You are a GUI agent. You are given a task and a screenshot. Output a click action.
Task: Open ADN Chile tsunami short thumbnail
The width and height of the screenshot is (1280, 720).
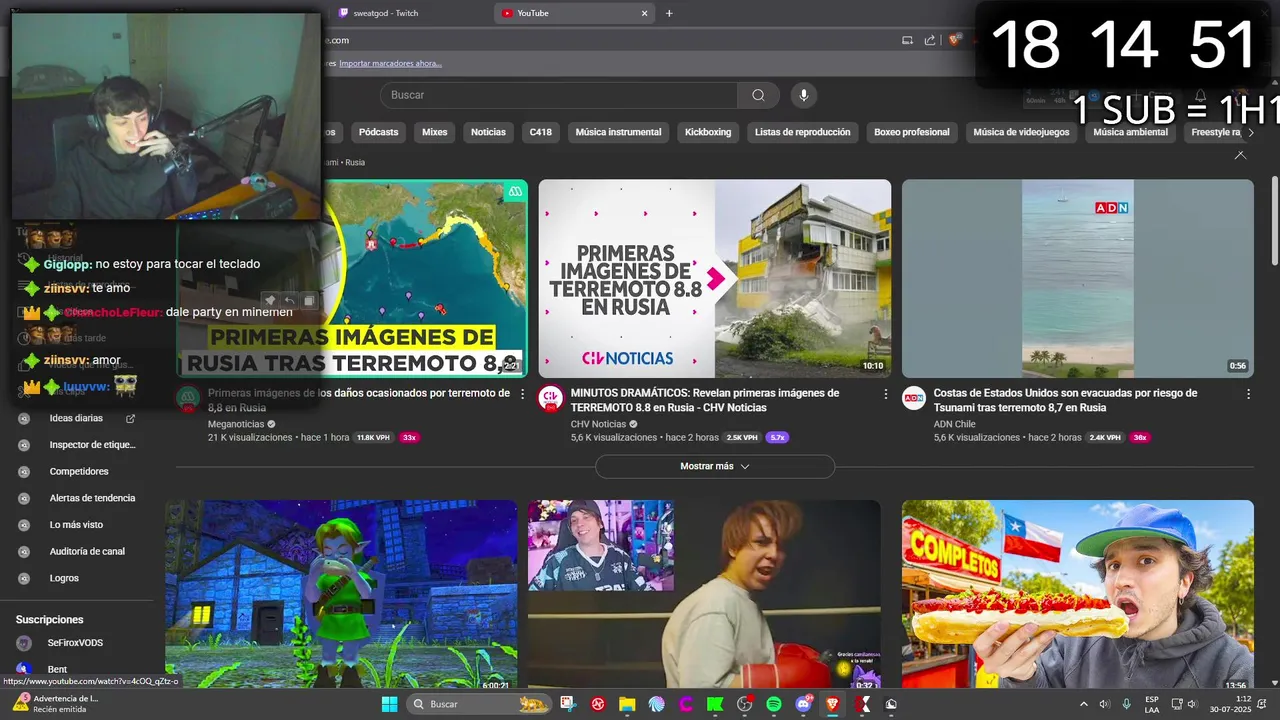[x=1078, y=278]
